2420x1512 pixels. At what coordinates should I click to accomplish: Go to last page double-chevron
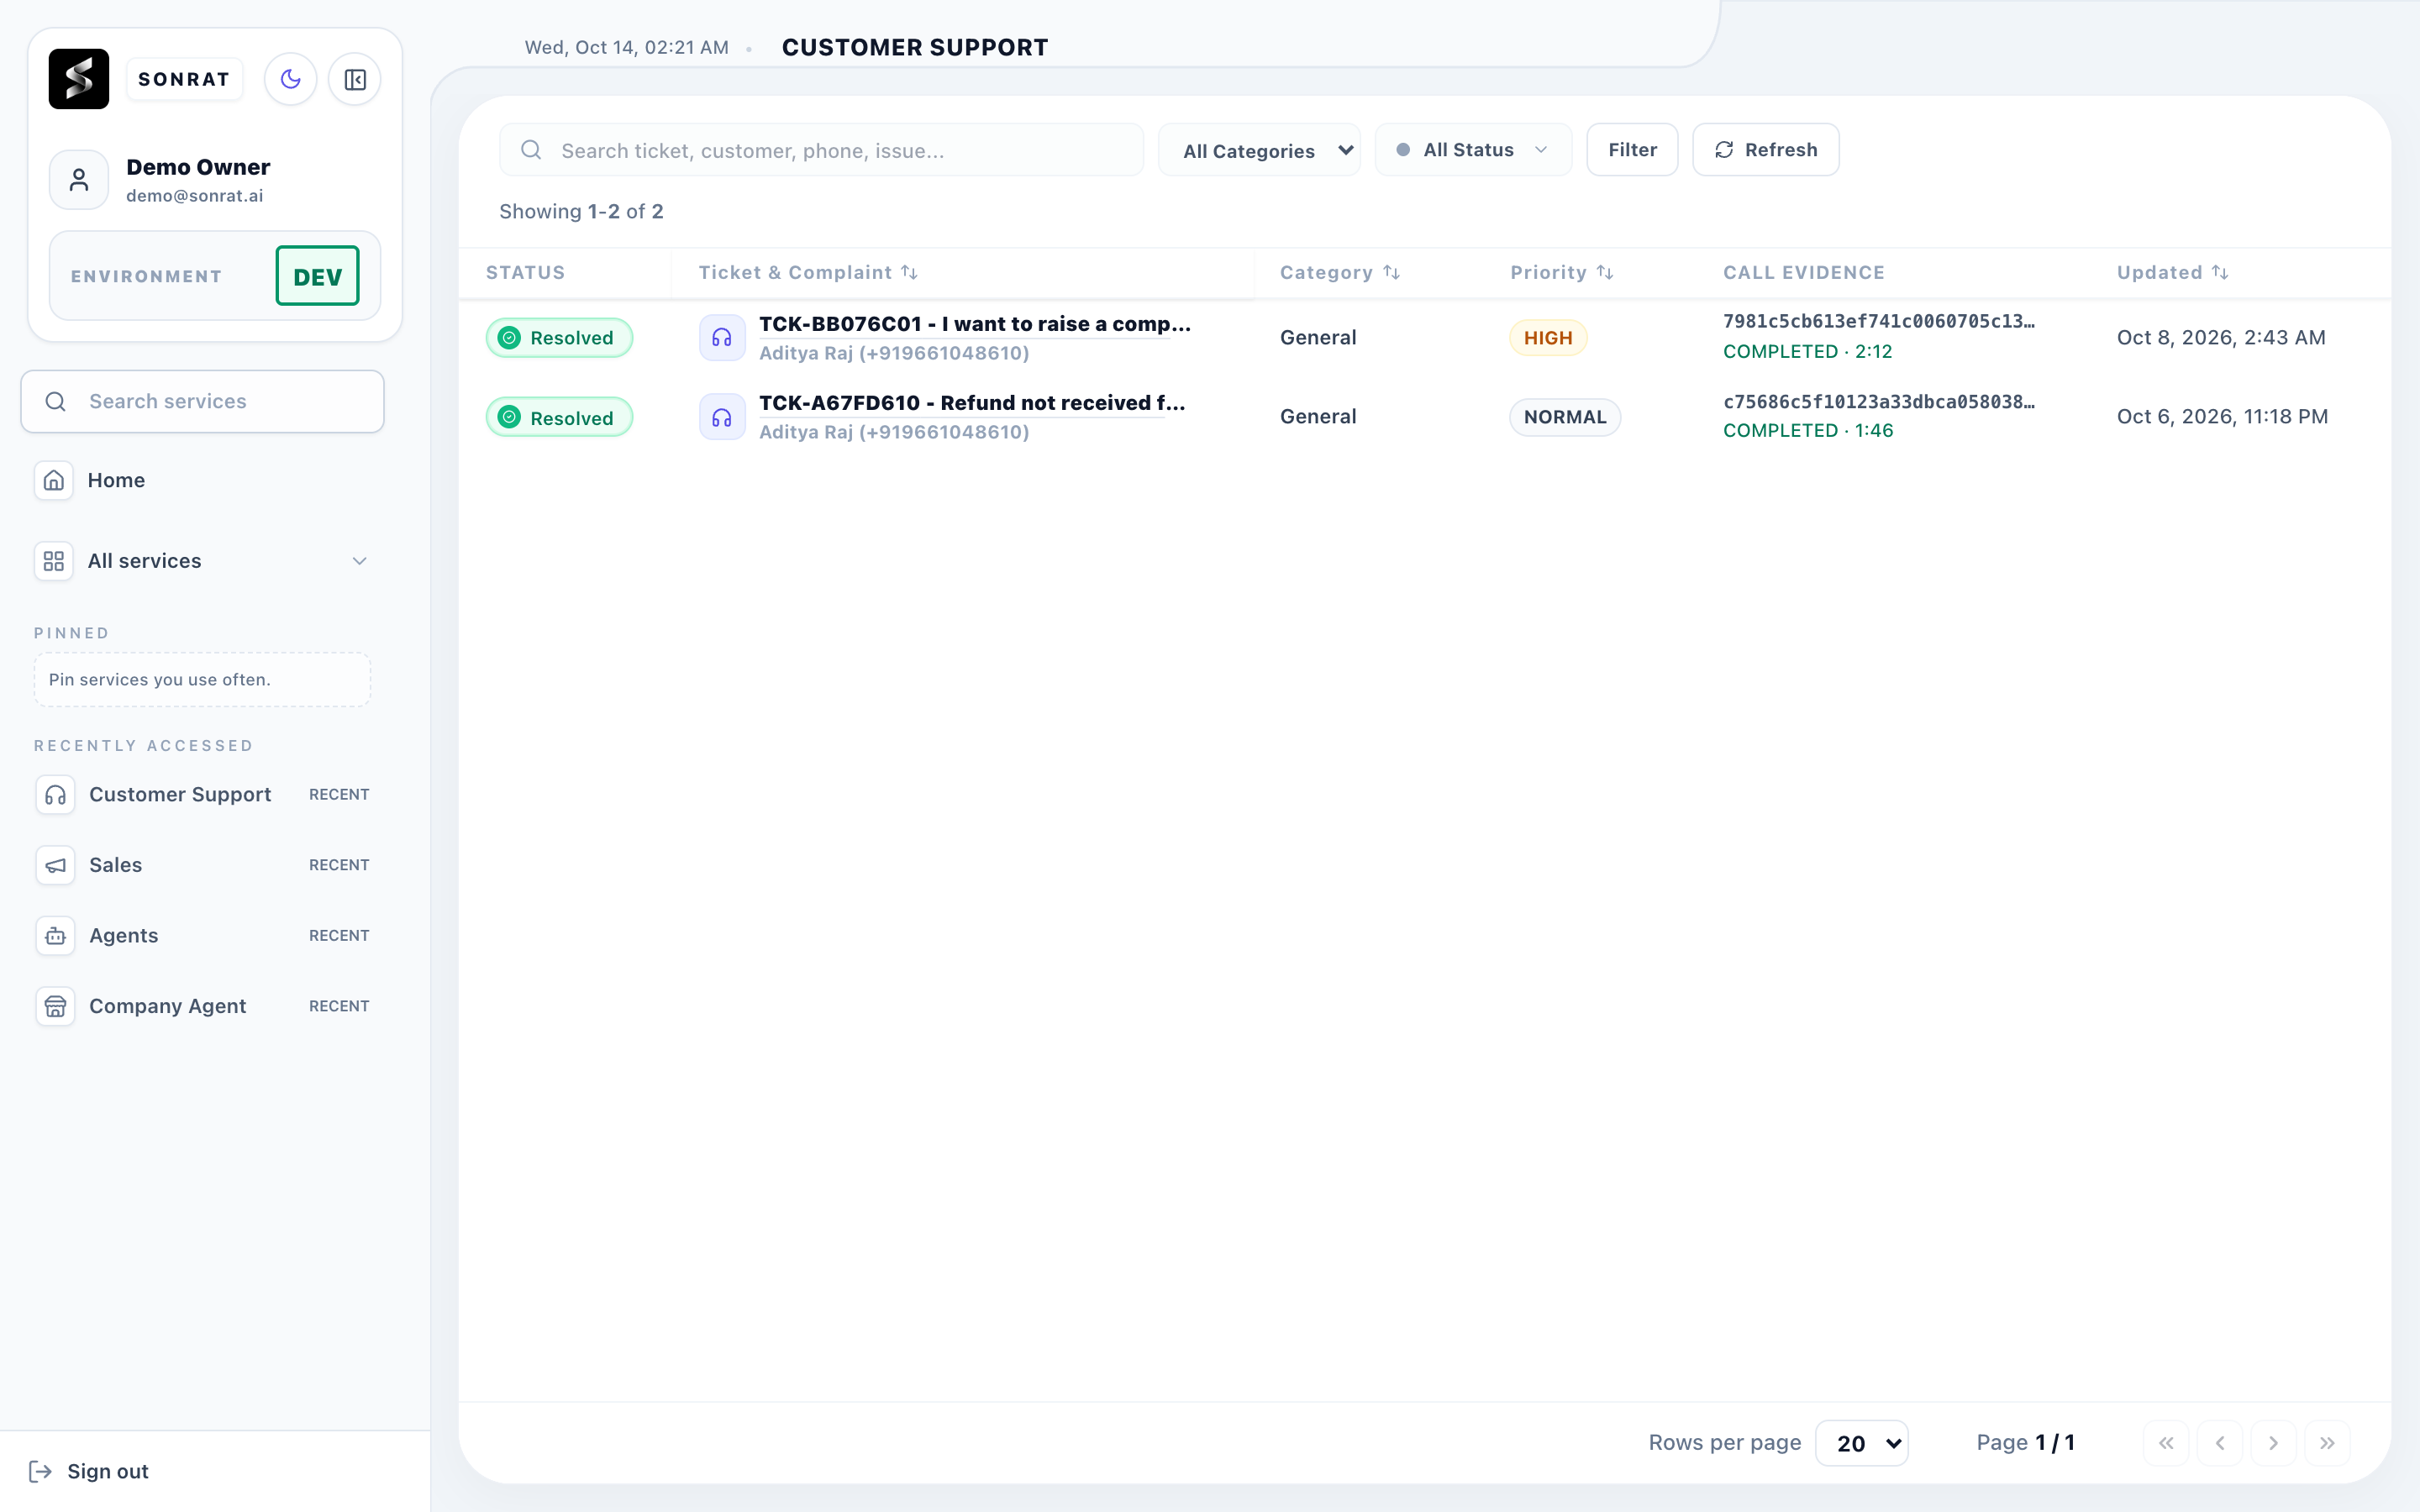2327,1443
